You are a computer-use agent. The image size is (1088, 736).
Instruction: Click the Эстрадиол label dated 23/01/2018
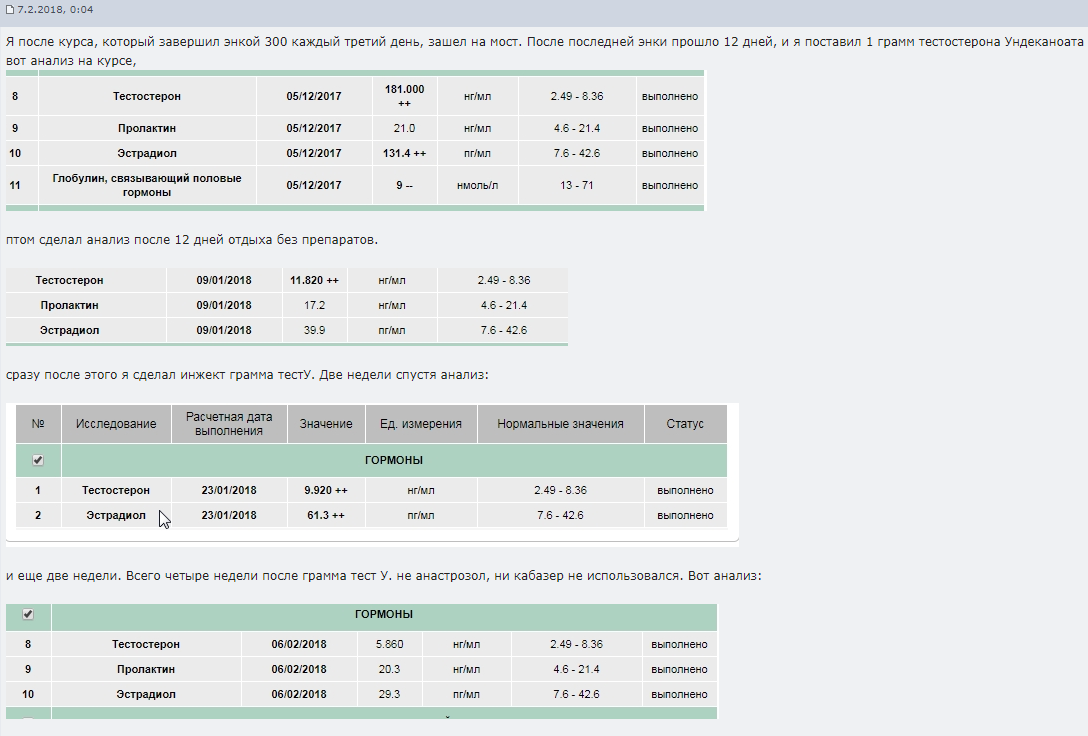coord(116,516)
